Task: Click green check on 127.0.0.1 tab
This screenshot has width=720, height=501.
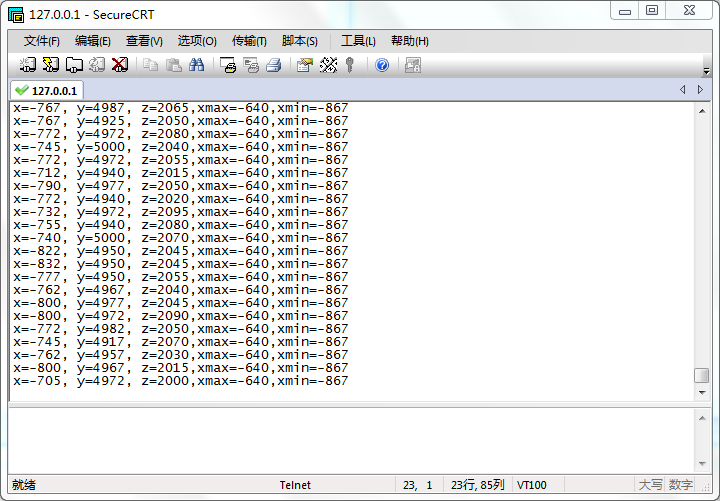Action: 22,90
